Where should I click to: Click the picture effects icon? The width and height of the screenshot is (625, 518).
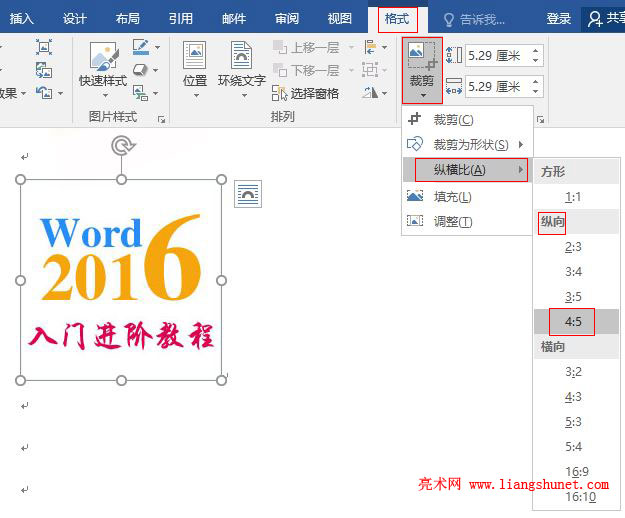[x=140, y=70]
